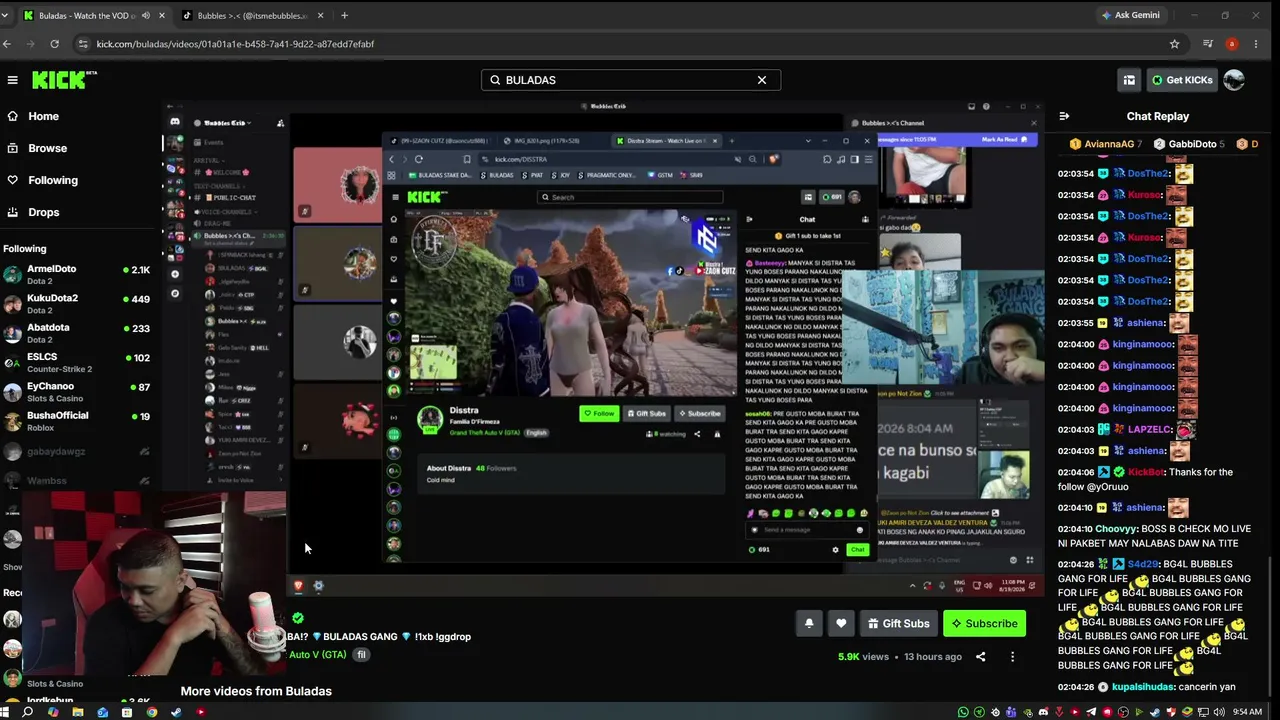Open BushaOfficial channel from Following list
1280x720 pixels.
77,421
